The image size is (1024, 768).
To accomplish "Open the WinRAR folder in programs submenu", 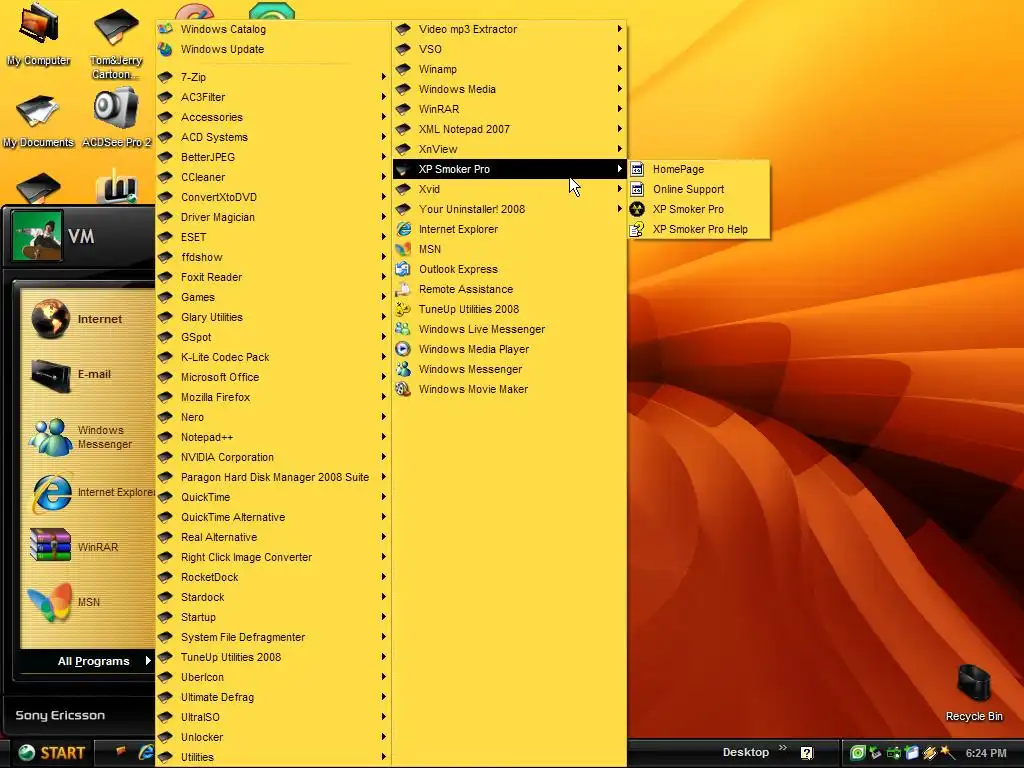I will [509, 109].
